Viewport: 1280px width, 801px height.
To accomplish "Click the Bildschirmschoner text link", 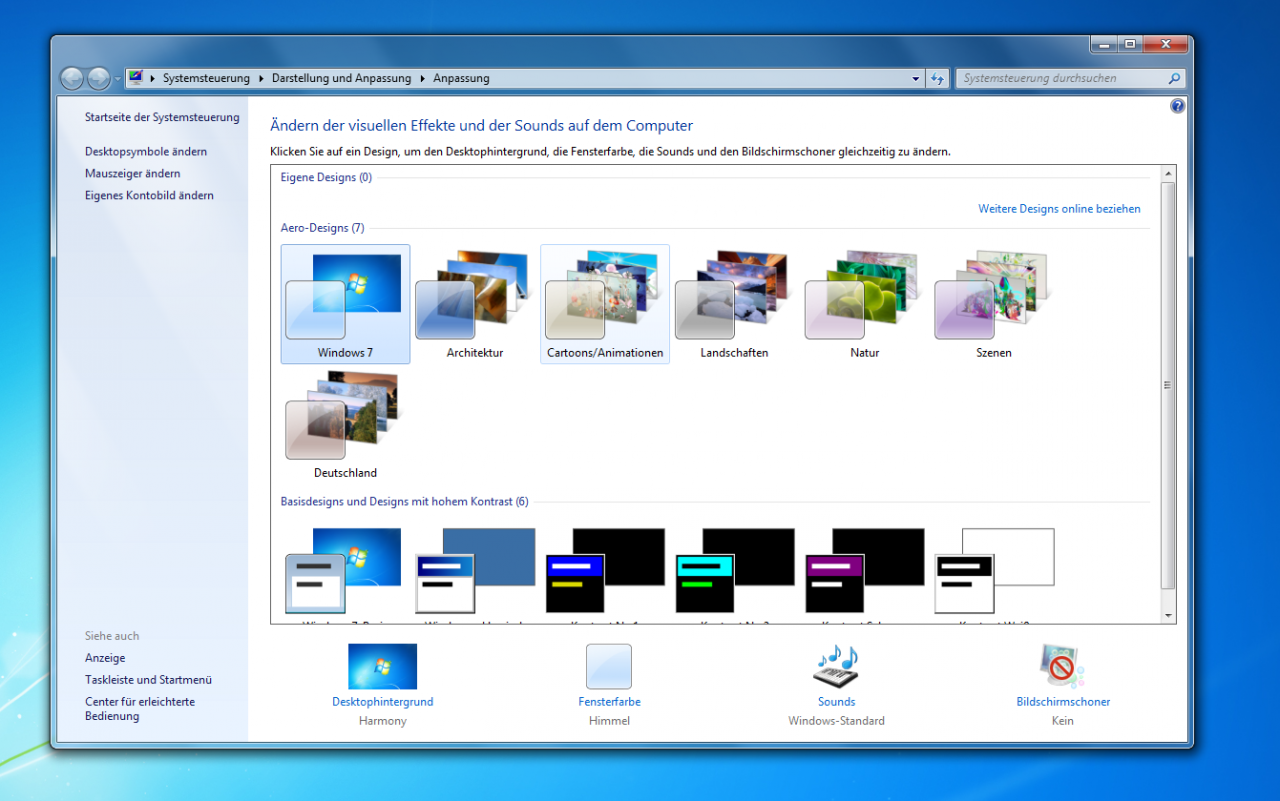I will click(1063, 702).
